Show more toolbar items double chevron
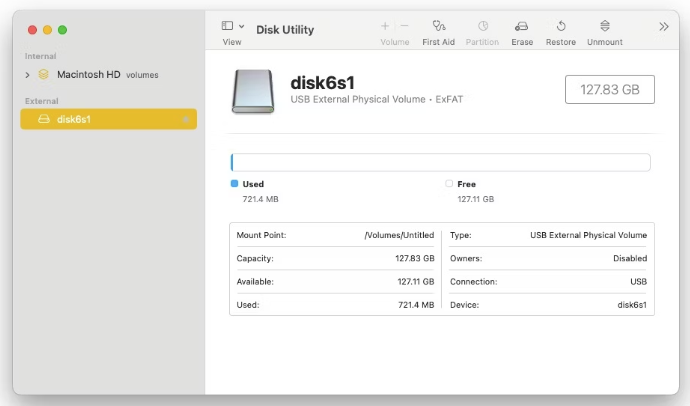Screen dimensions: 690x406 point(664,27)
